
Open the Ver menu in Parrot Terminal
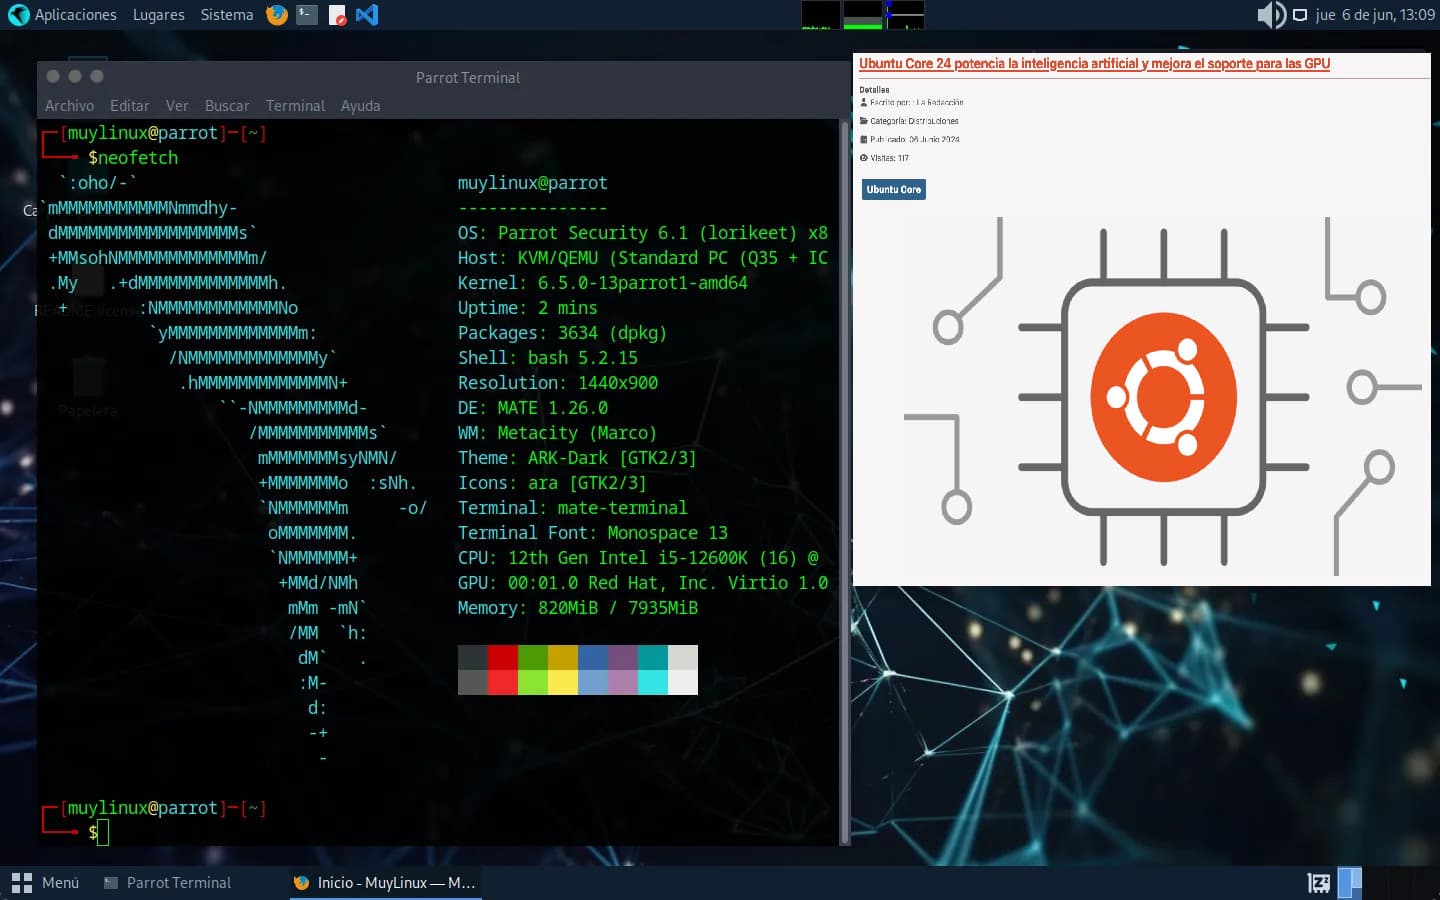click(177, 106)
